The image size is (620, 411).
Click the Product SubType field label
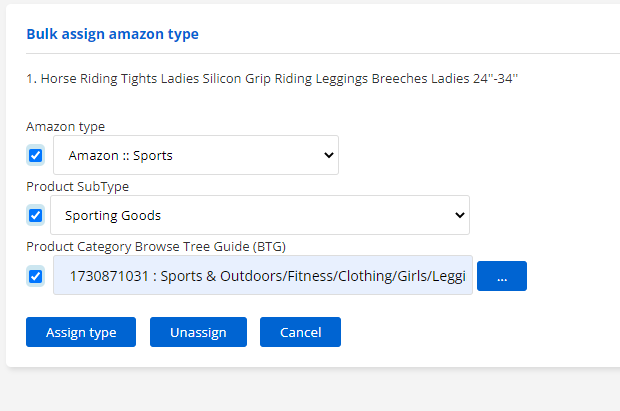coord(78,186)
